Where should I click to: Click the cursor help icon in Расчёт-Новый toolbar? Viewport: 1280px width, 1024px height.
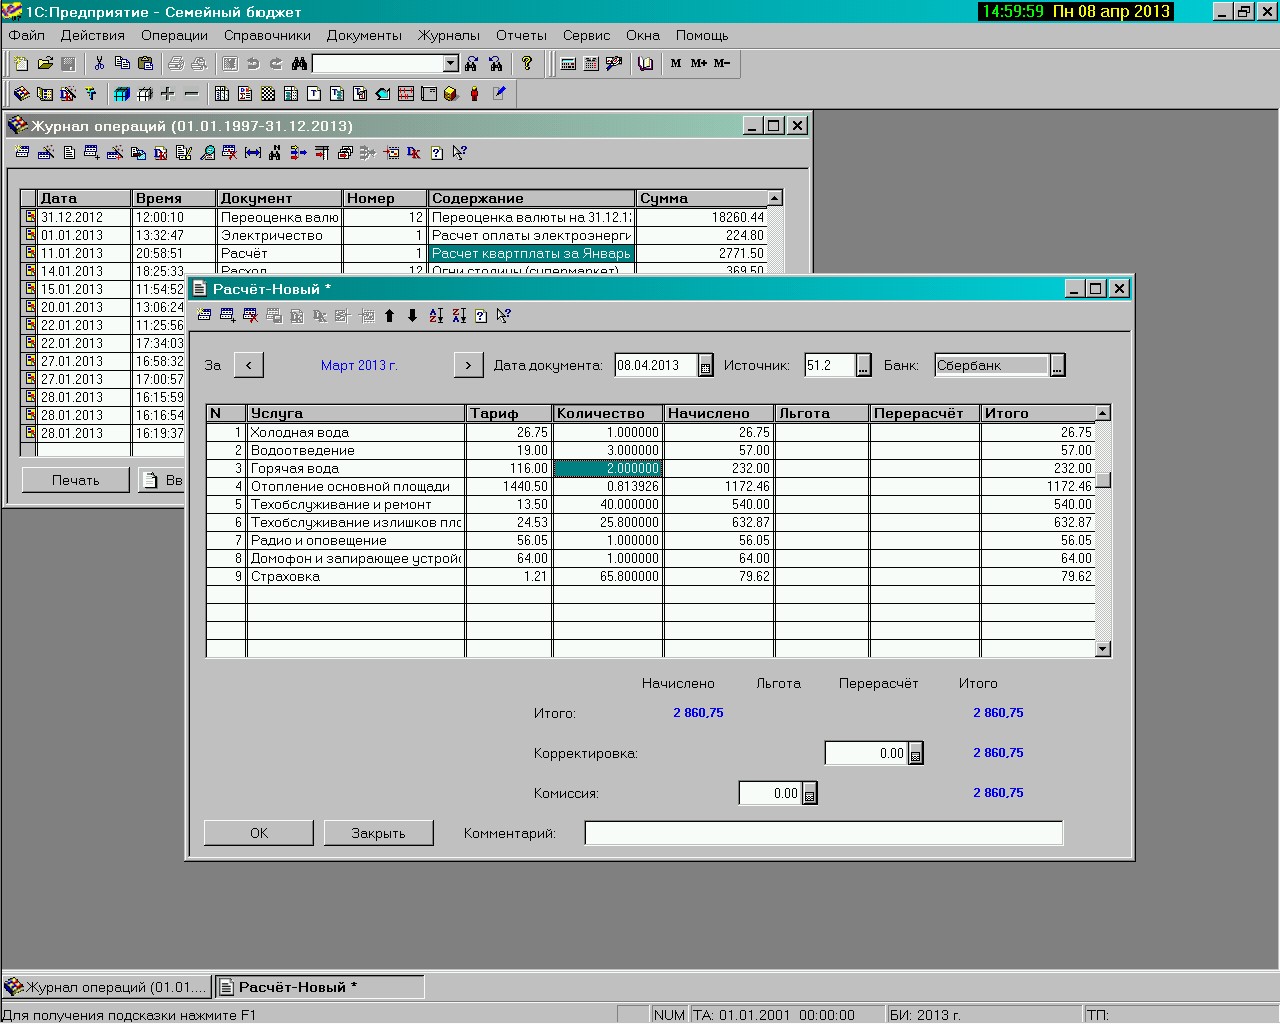(504, 316)
